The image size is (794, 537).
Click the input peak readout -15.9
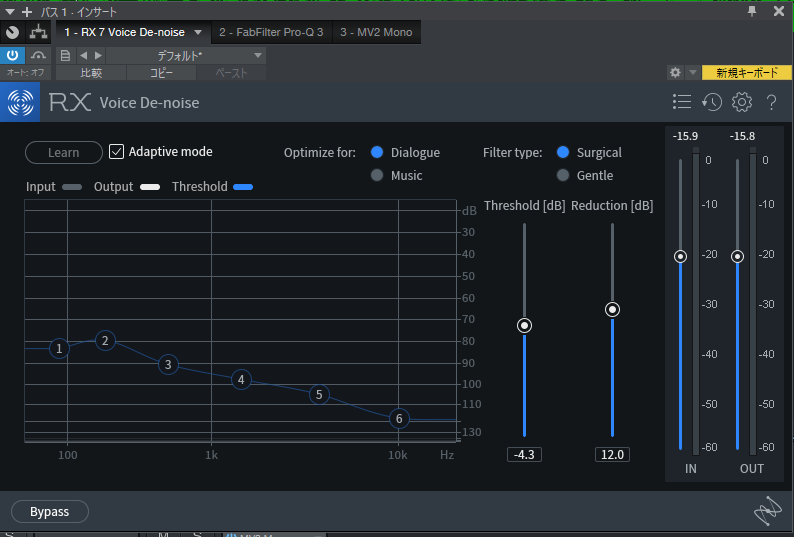[685, 136]
